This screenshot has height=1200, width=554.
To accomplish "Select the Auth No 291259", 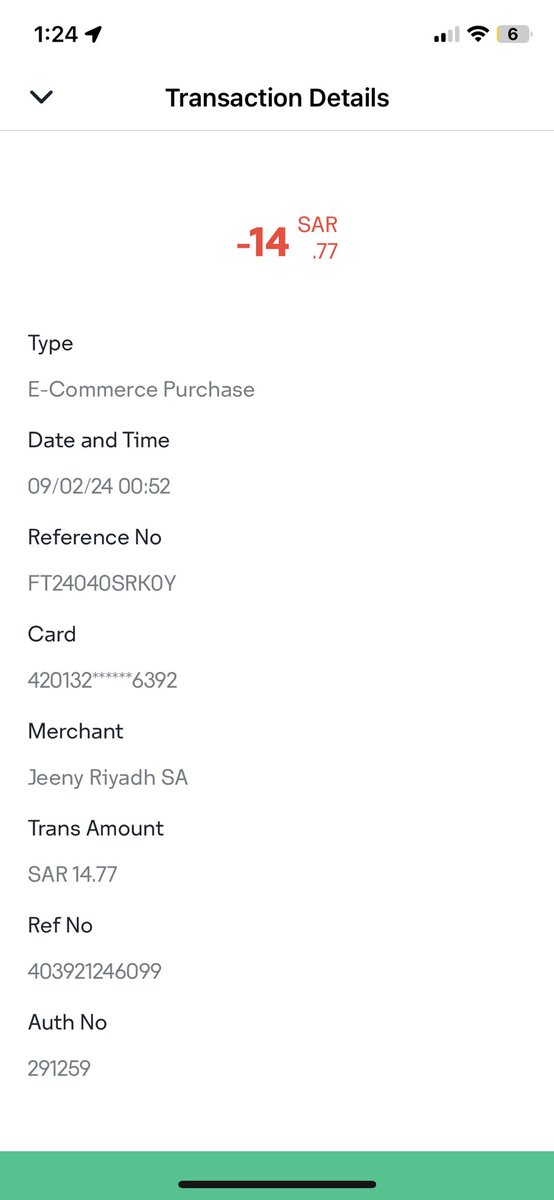I will pos(59,1069).
